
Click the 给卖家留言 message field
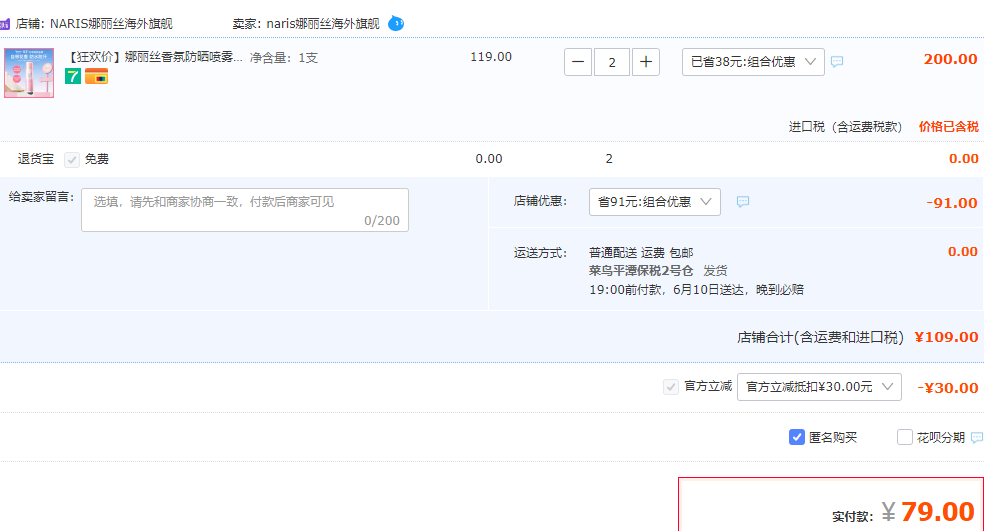pos(245,210)
